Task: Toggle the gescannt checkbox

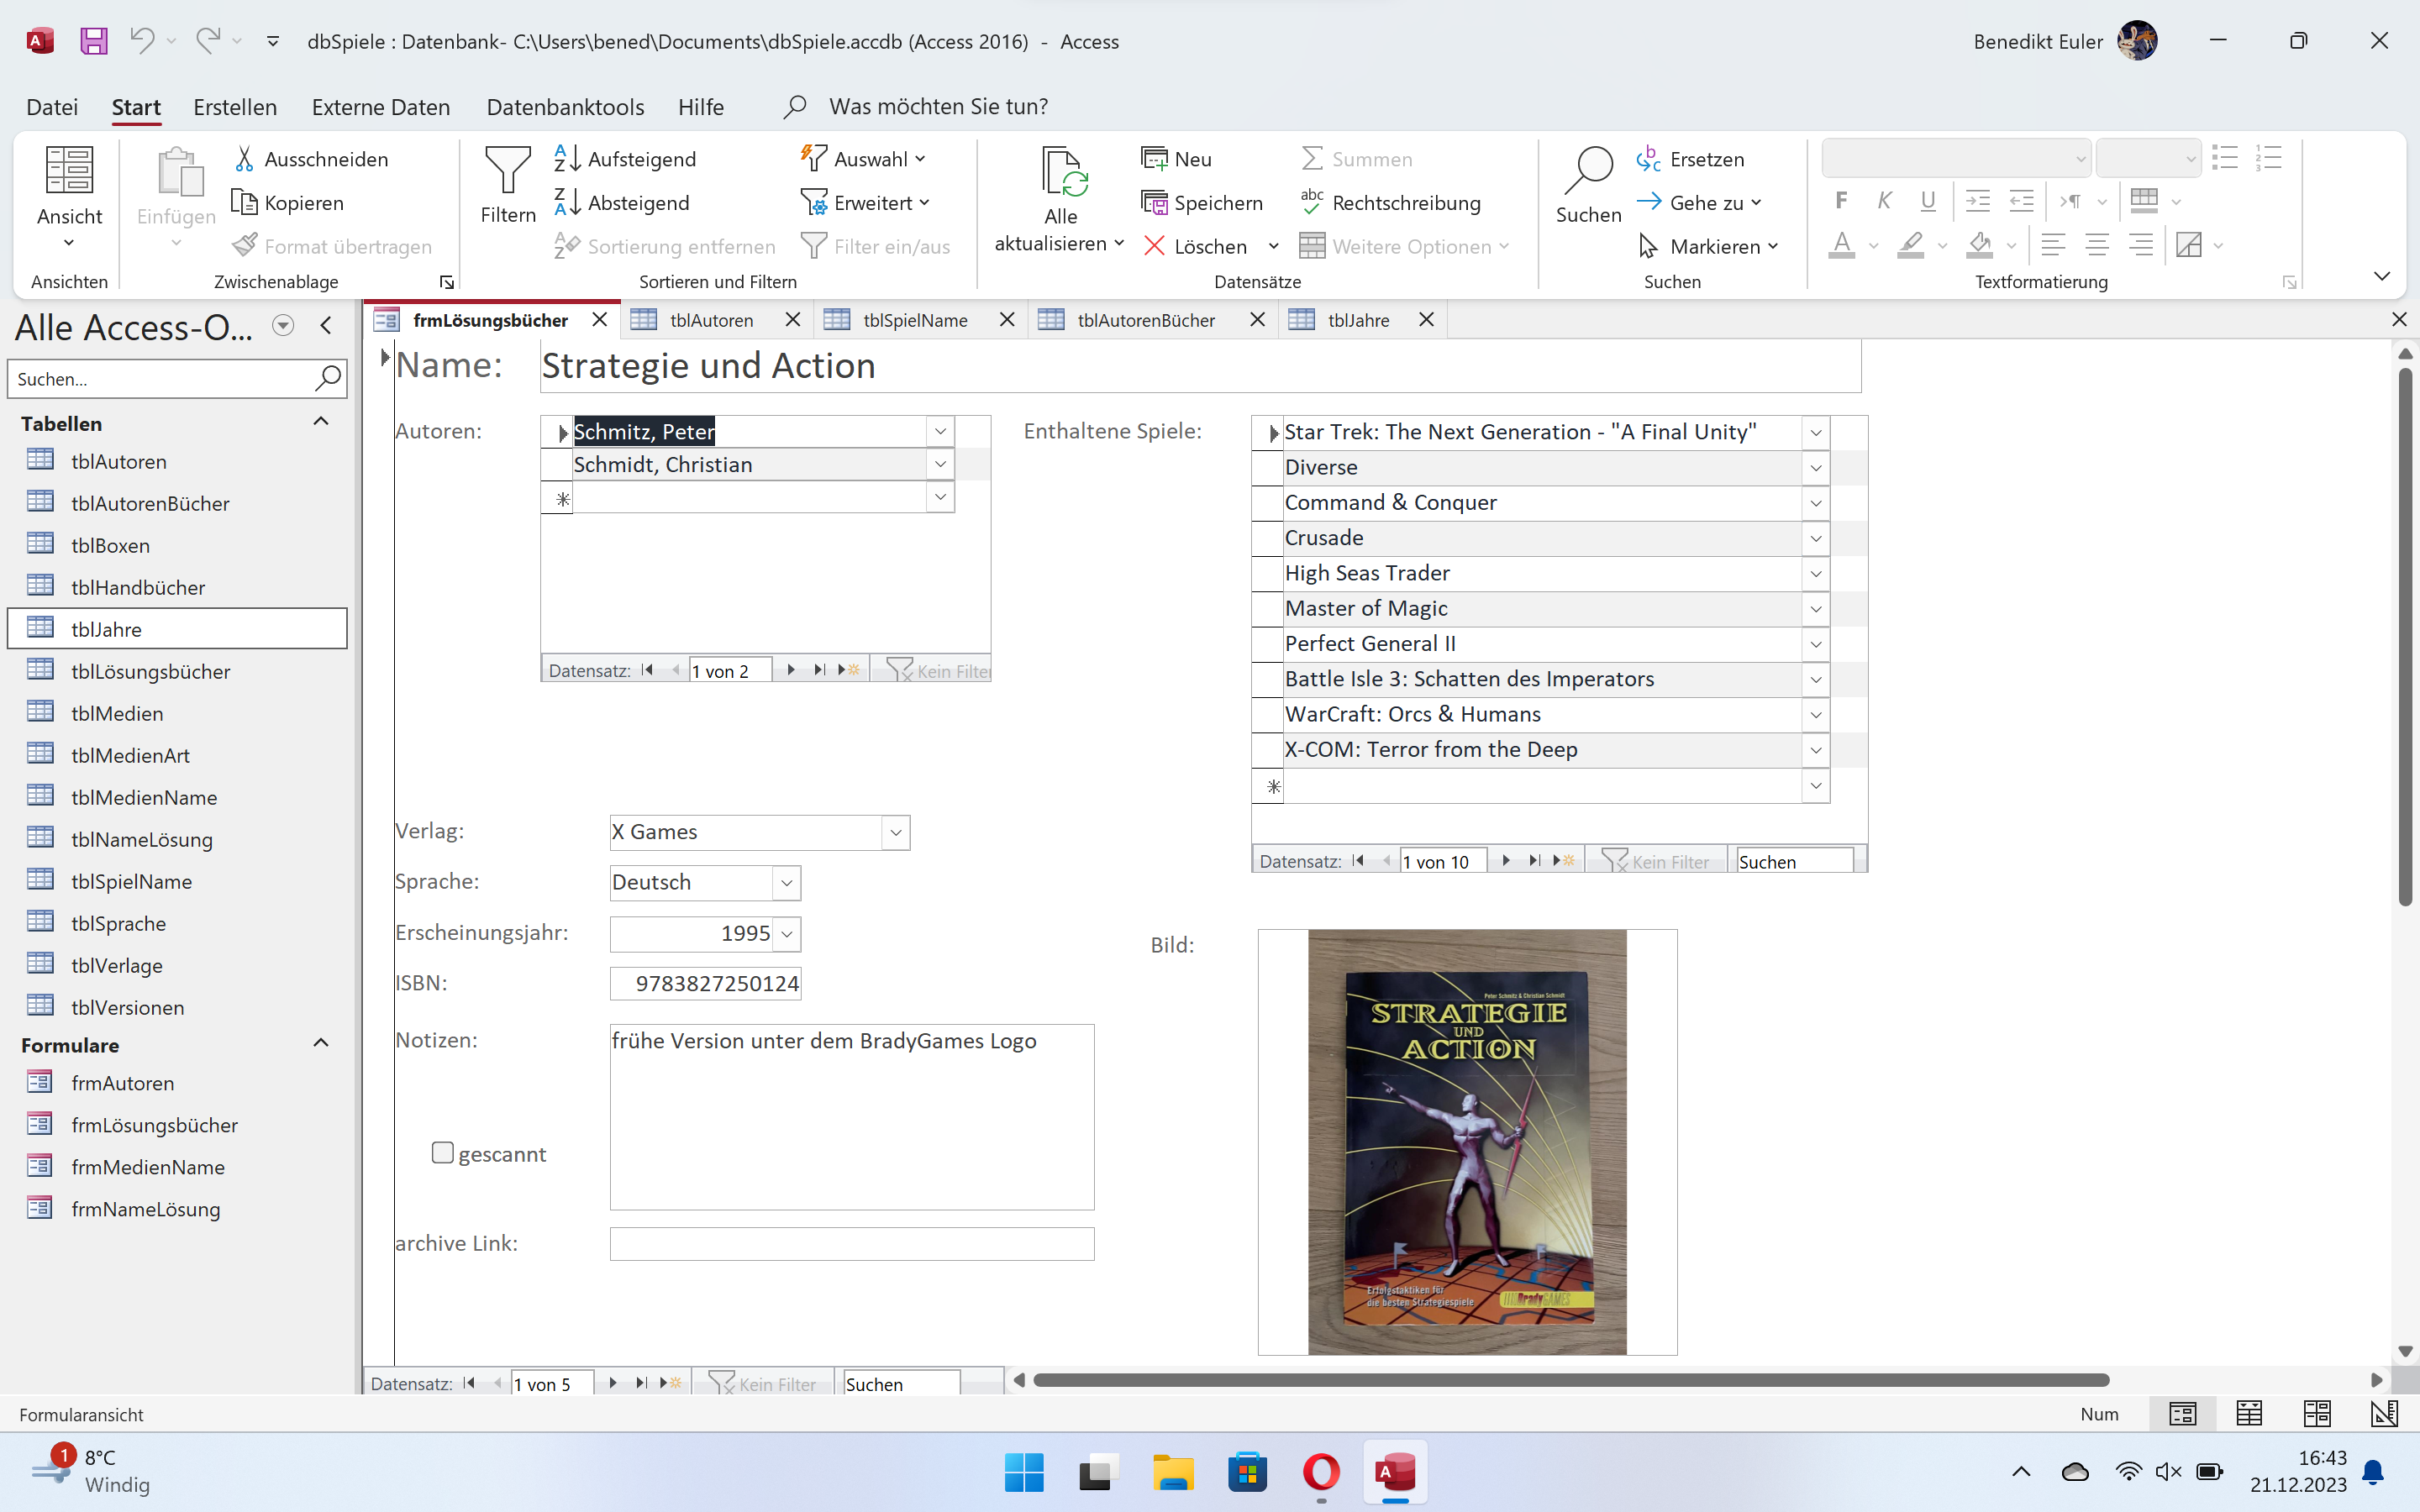Action: coord(442,1153)
